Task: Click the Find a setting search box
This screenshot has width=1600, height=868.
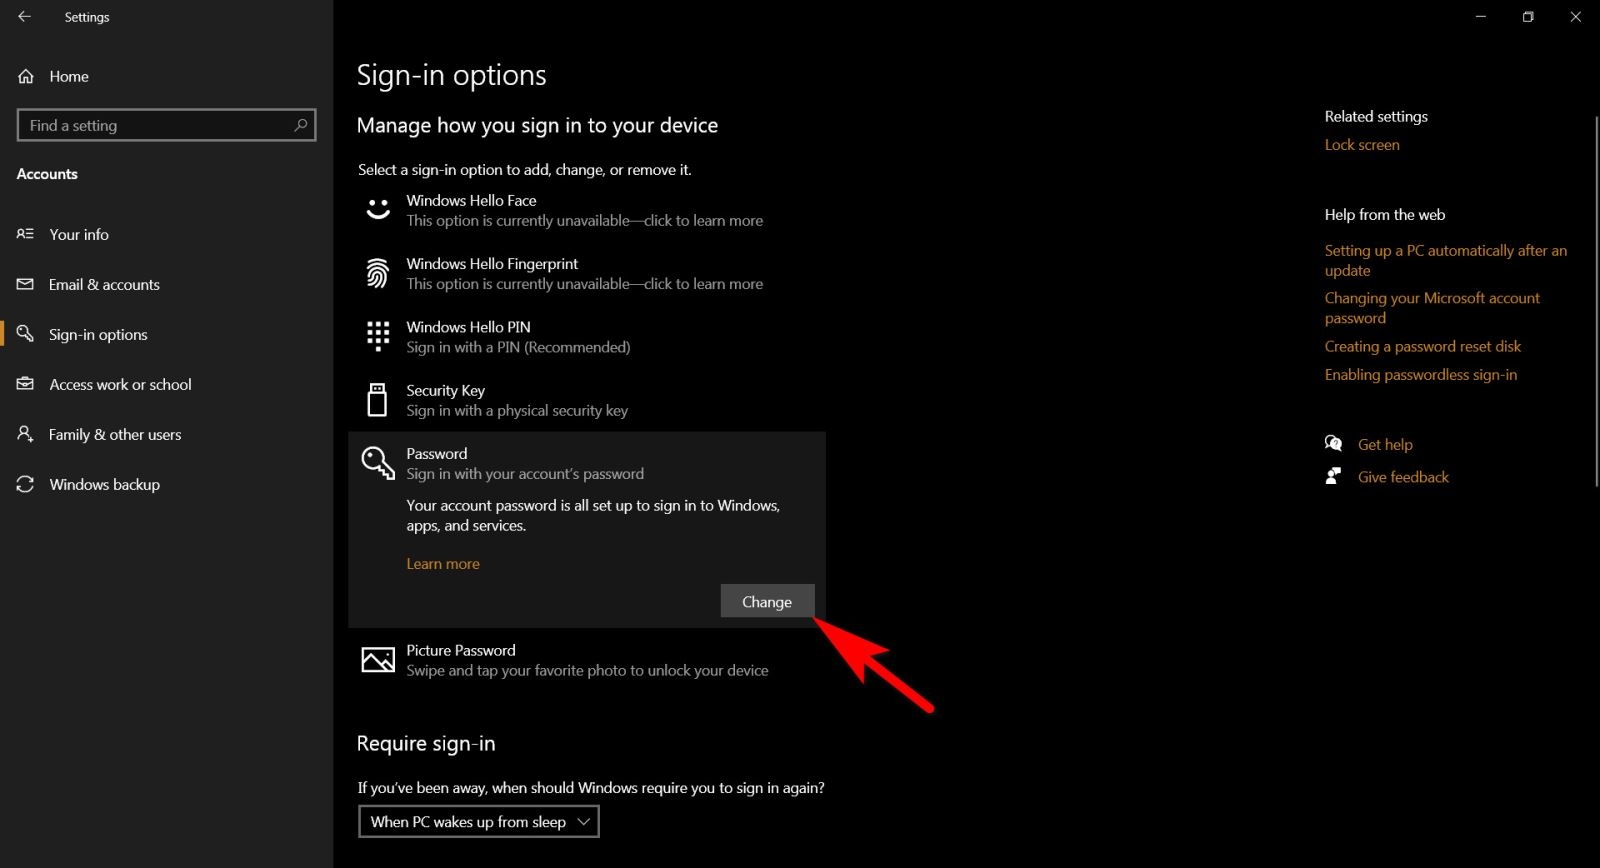Action: point(167,125)
